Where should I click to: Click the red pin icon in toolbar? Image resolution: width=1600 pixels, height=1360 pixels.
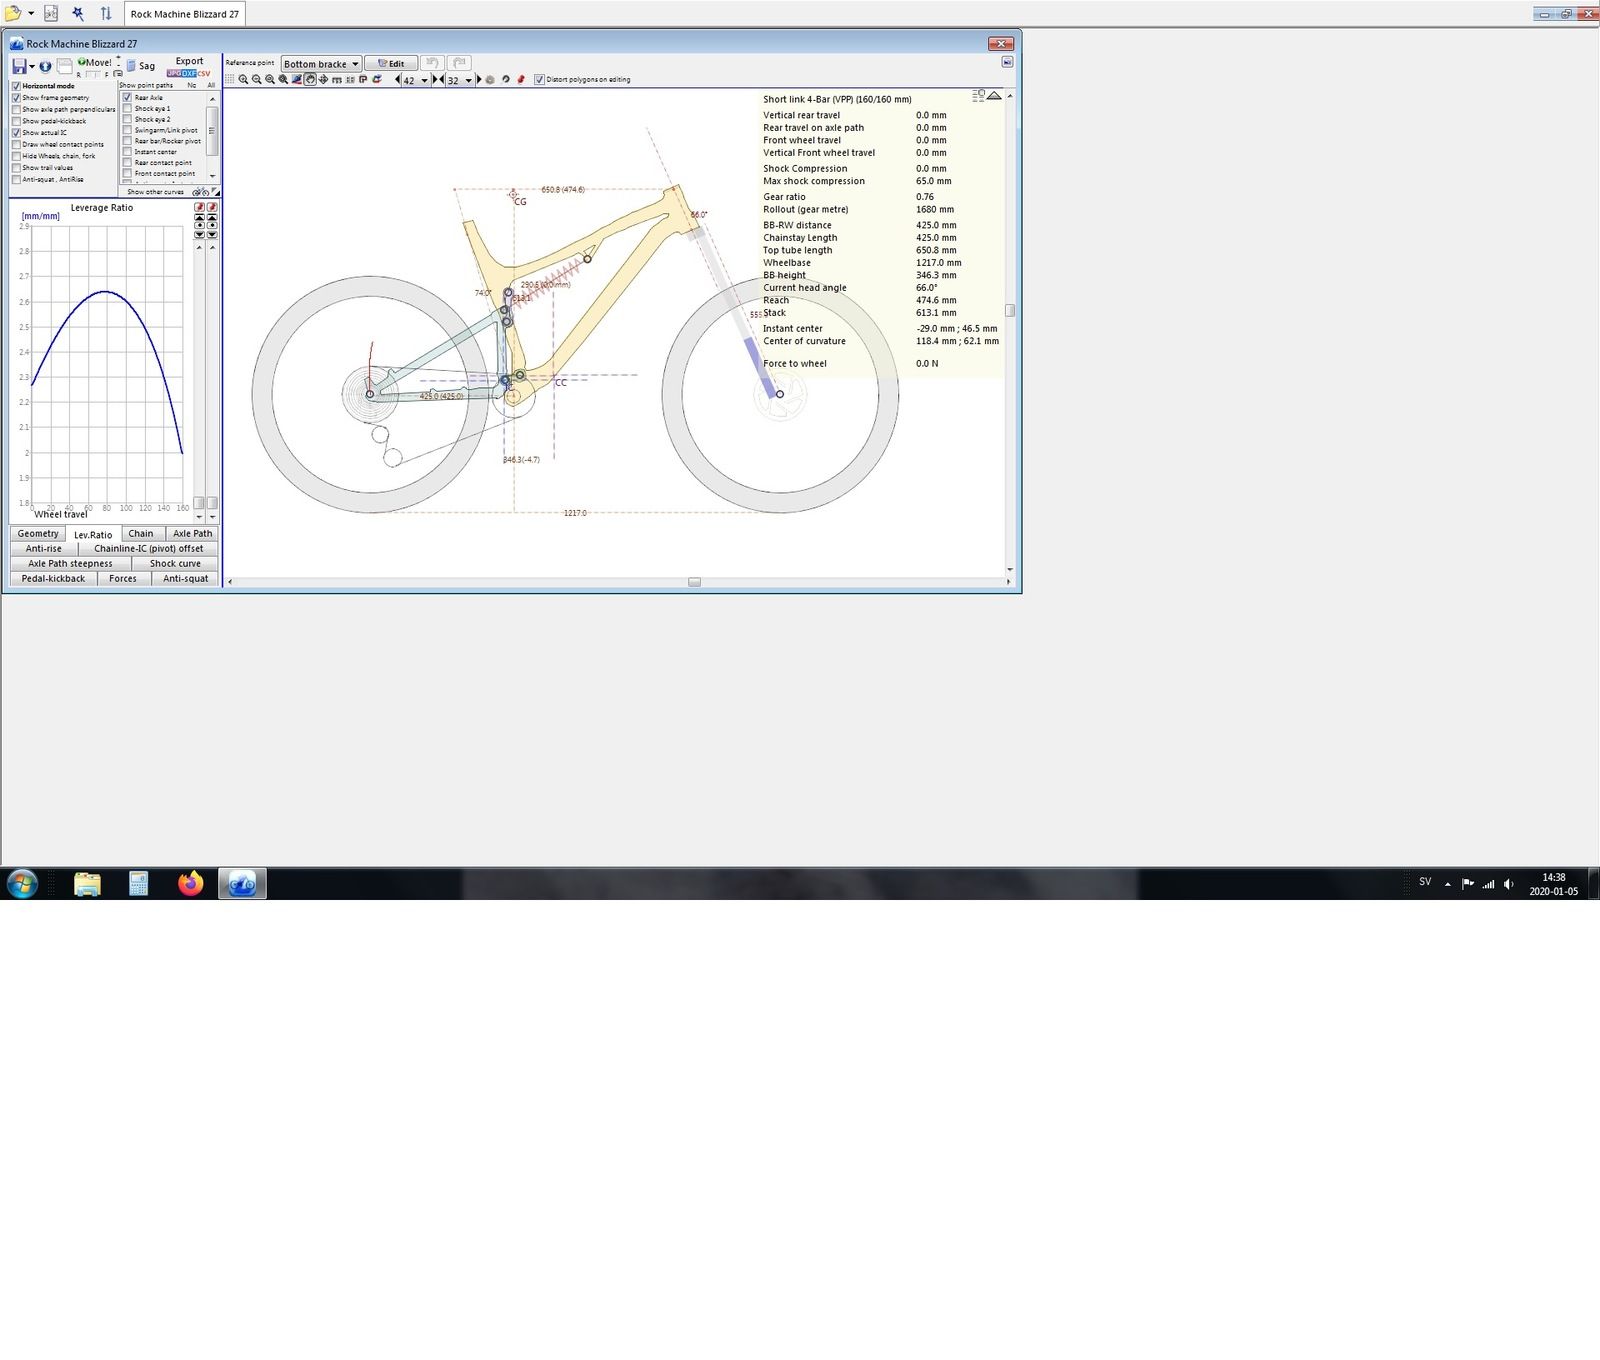click(x=521, y=80)
